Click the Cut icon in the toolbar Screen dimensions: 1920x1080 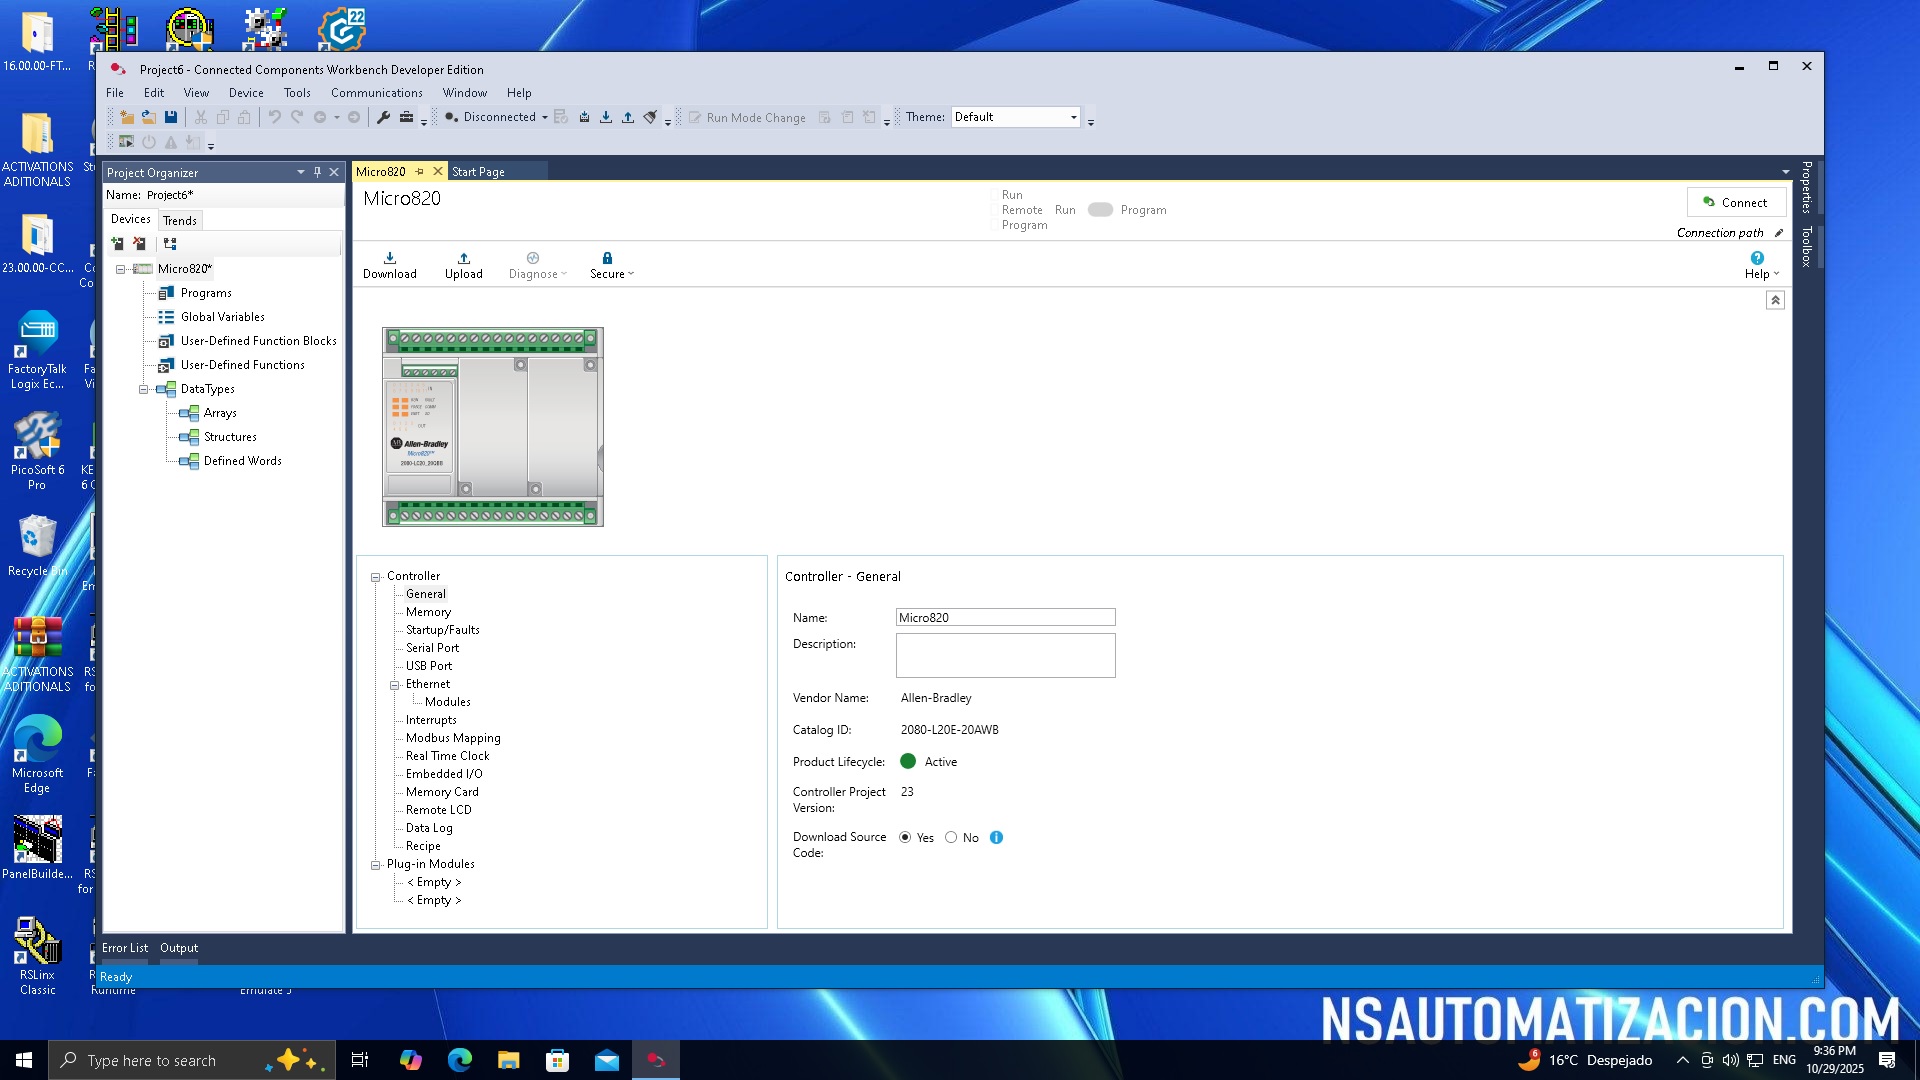tap(200, 117)
